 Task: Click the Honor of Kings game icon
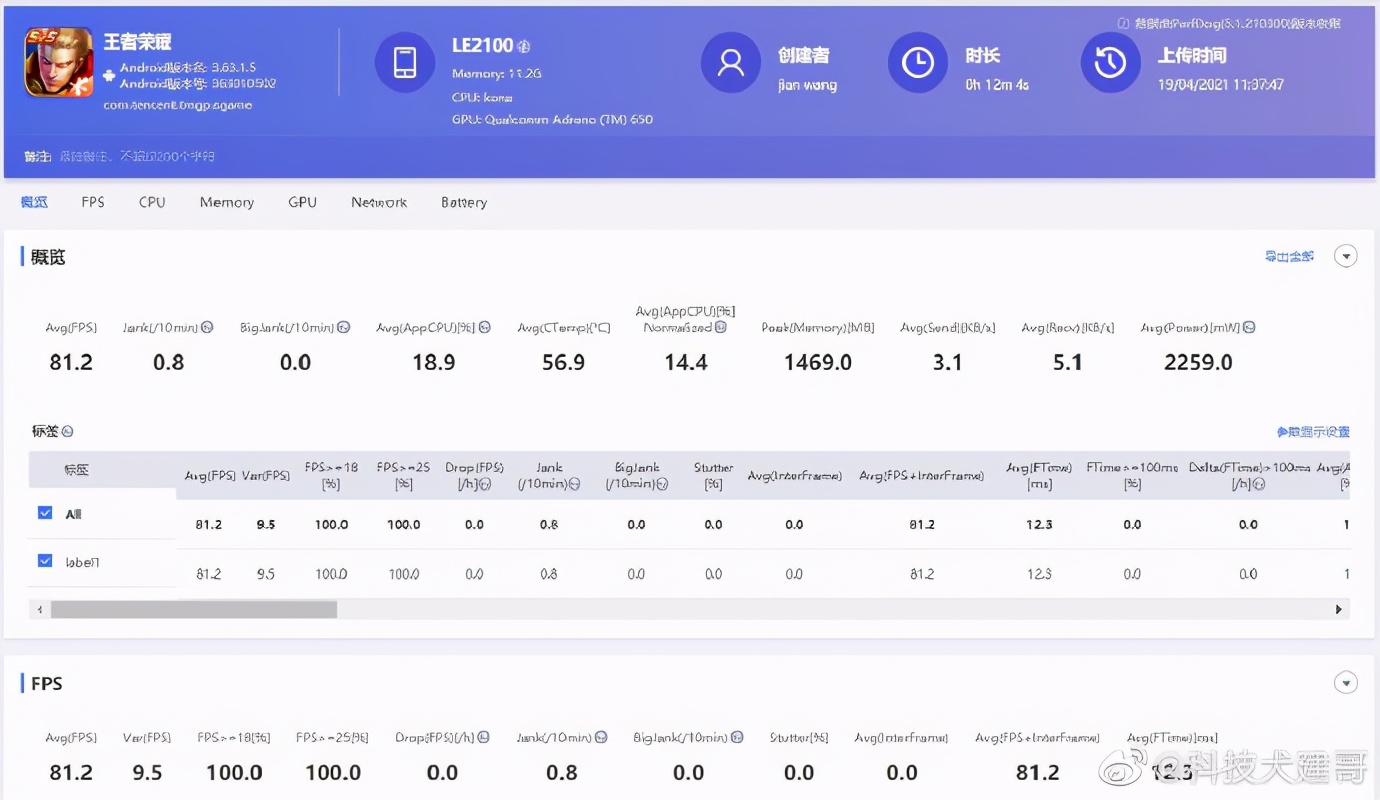[x=59, y=62]
